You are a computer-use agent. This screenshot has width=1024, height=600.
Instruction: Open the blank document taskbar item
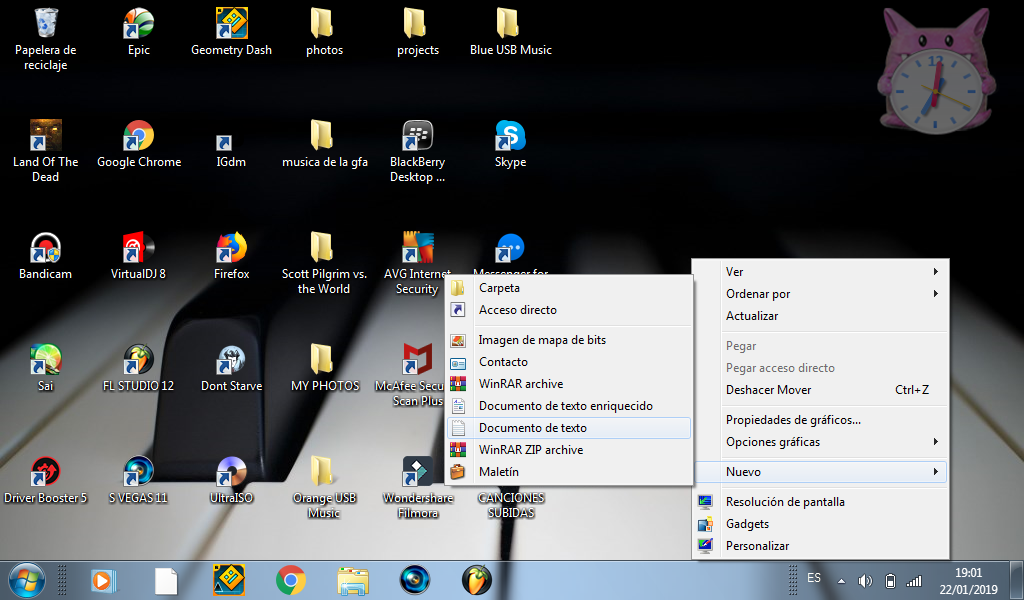point(166,580)
